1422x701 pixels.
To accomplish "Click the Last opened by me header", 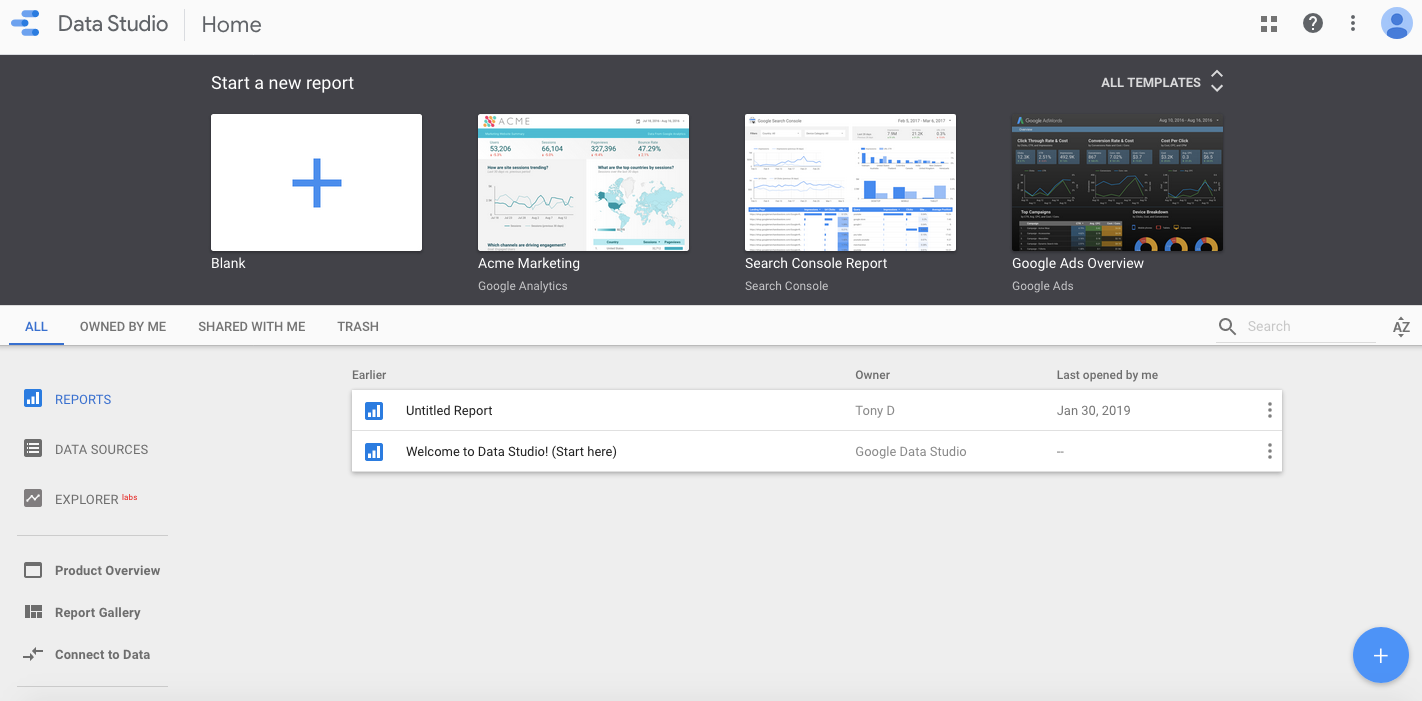I will coord(1107,375).
